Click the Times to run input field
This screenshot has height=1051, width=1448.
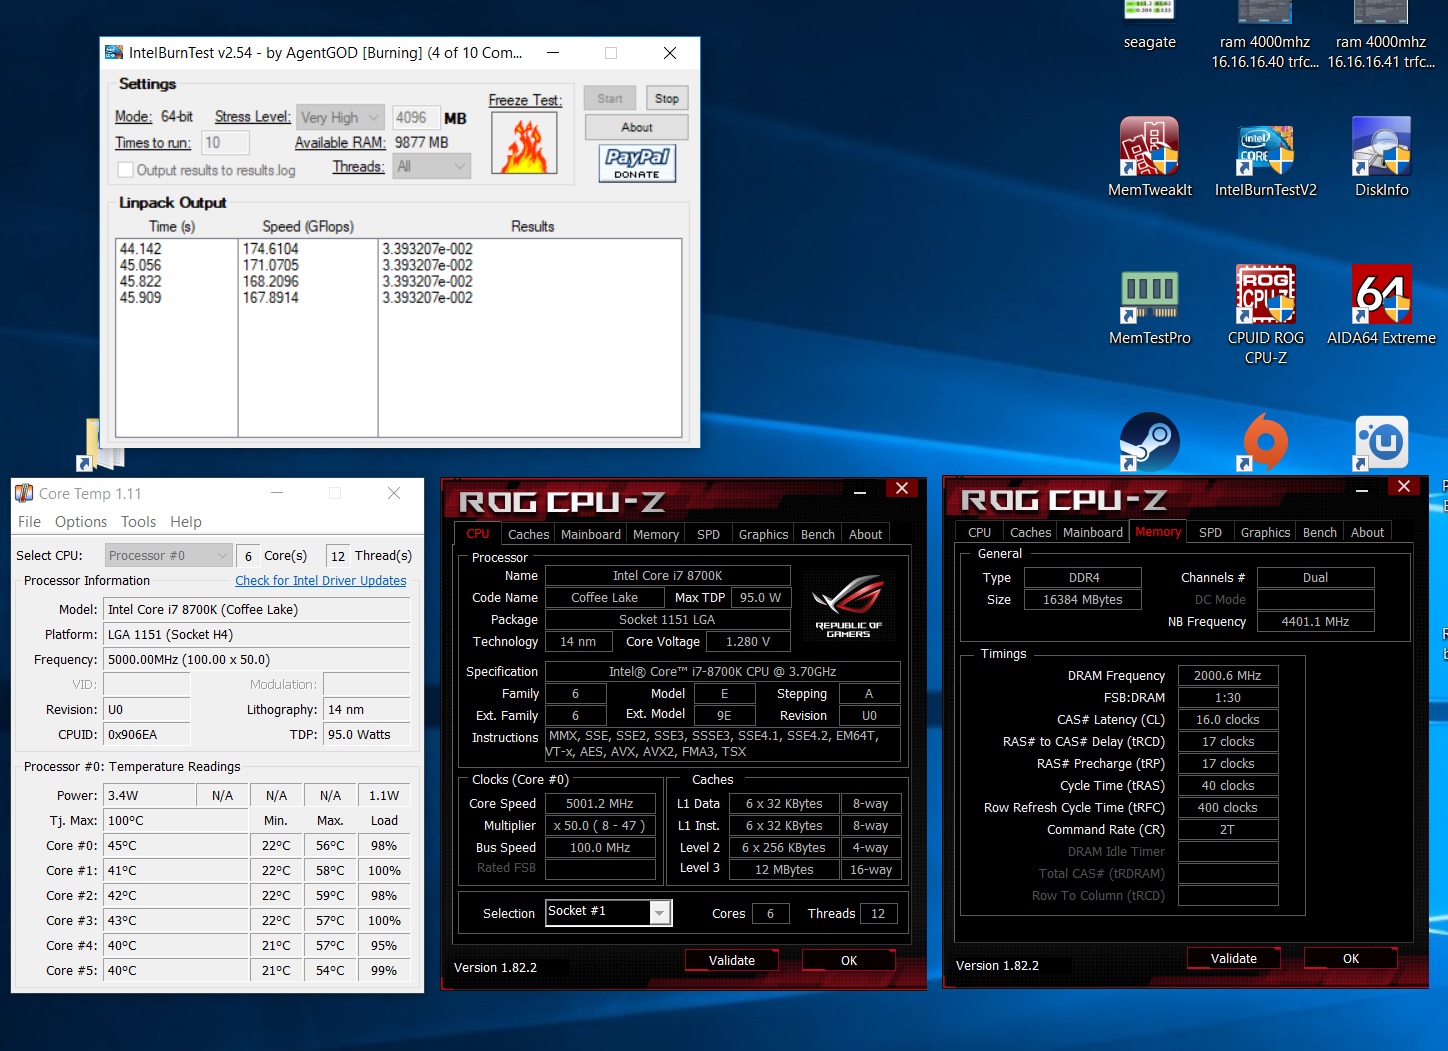[x=225, y=143]
